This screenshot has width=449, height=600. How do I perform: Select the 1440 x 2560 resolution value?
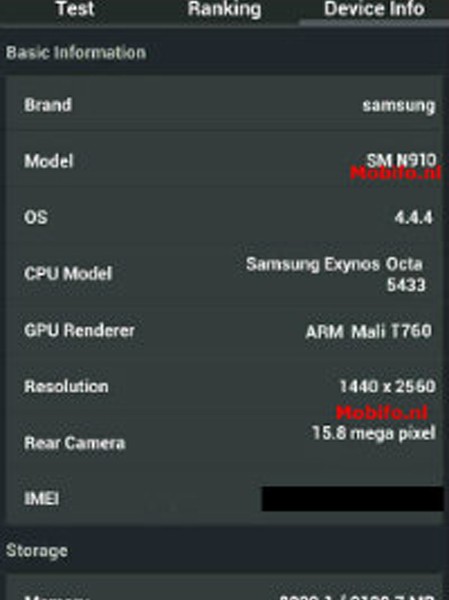click(x=387, y=386)
